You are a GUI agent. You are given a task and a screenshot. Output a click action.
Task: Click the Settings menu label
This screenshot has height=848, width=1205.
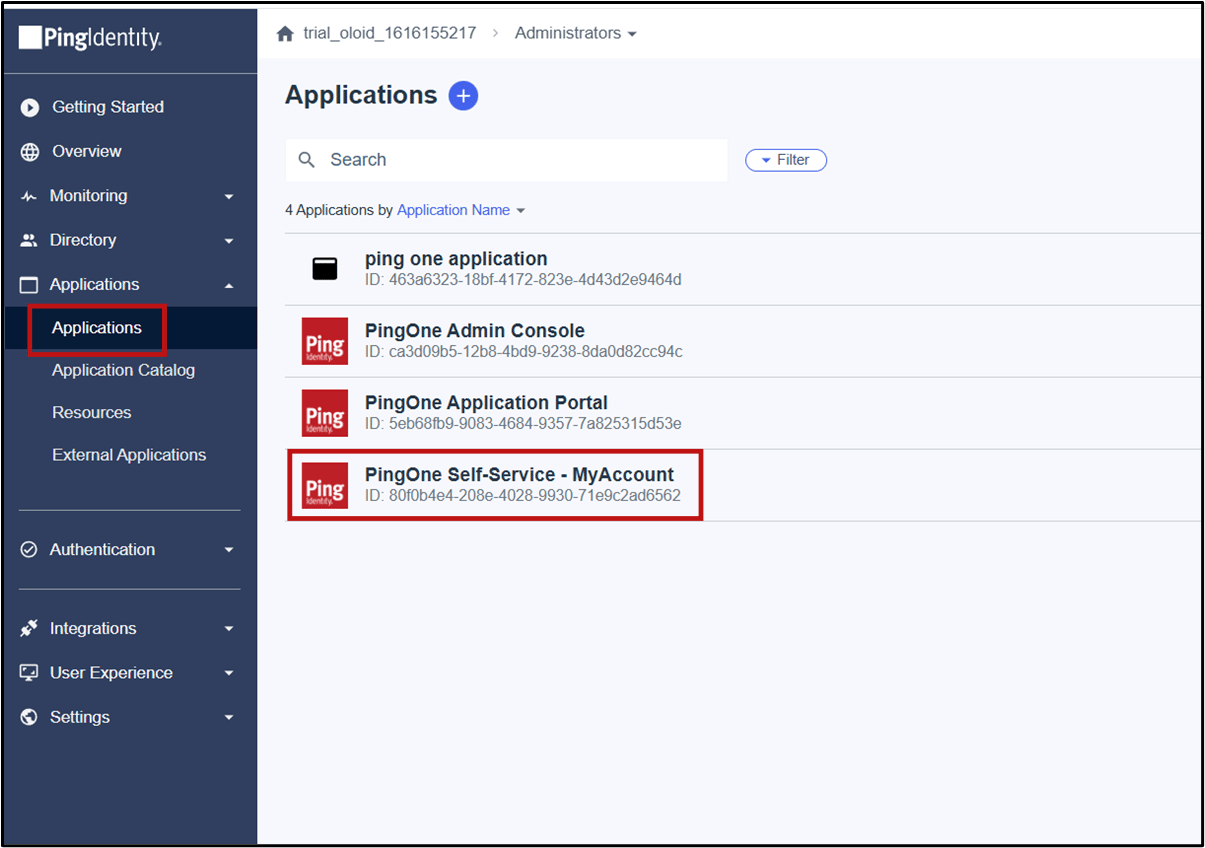(80, 717)
